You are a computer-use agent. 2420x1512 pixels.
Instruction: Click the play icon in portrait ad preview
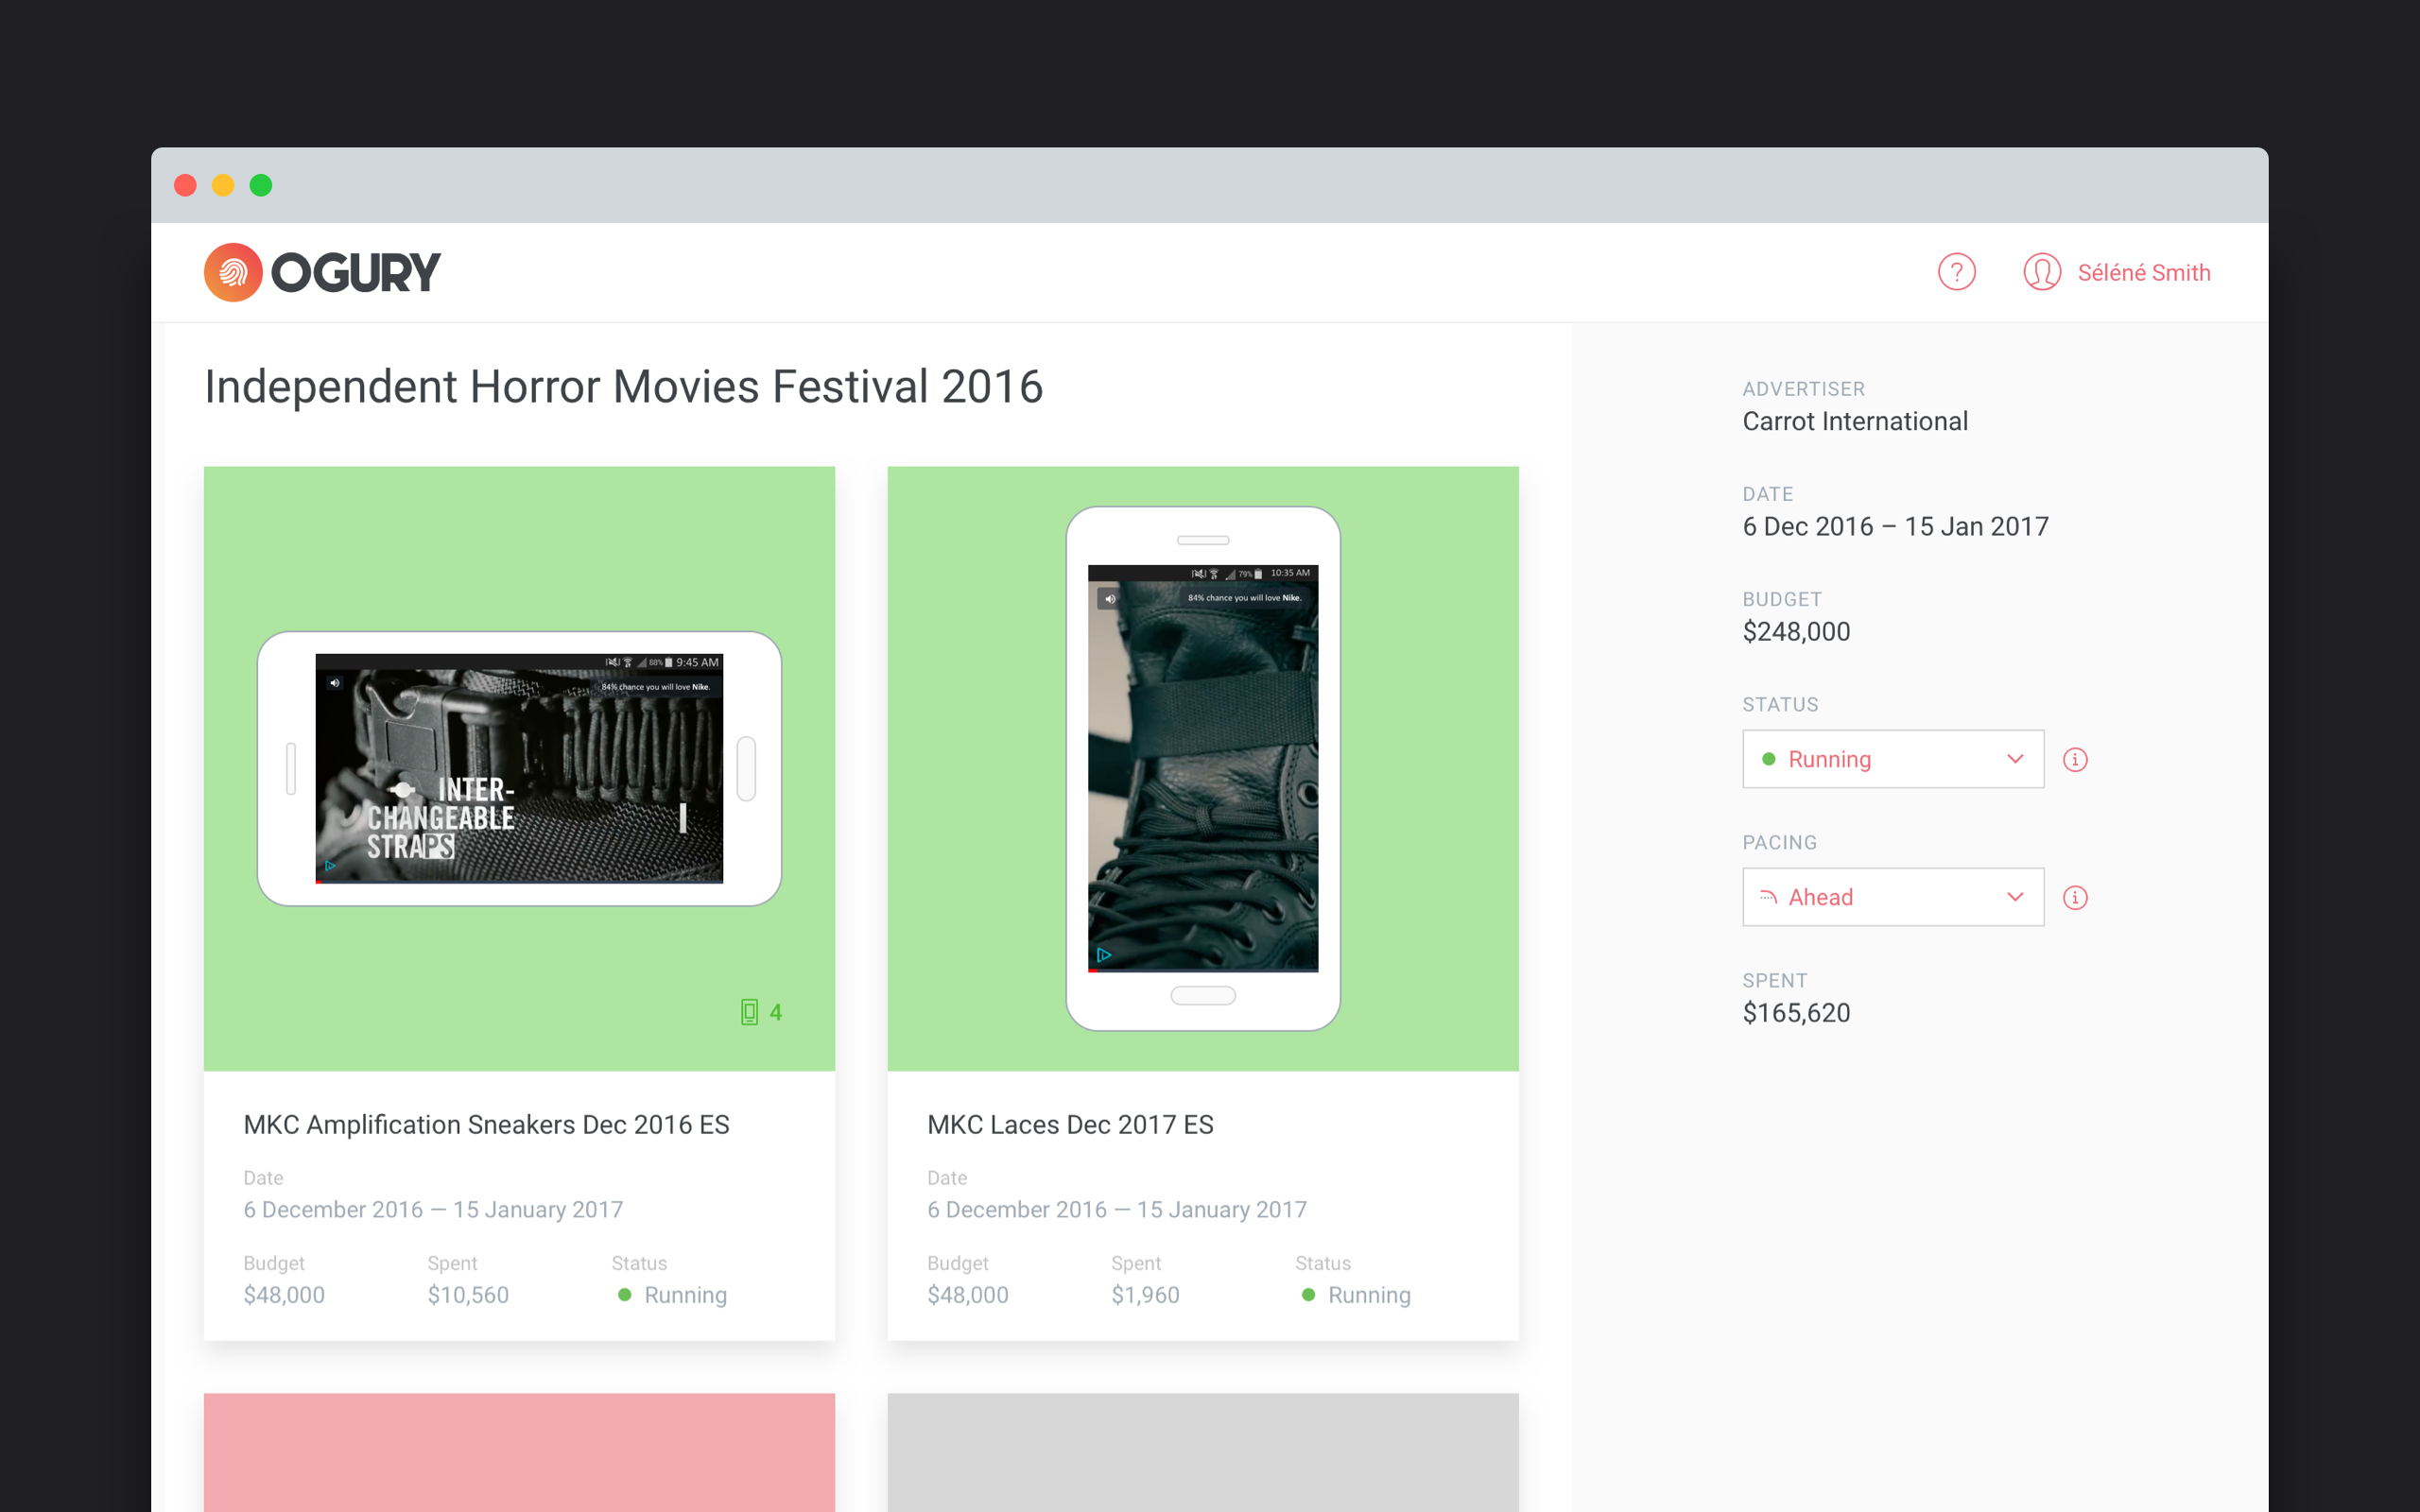[x=1104, y=955]
